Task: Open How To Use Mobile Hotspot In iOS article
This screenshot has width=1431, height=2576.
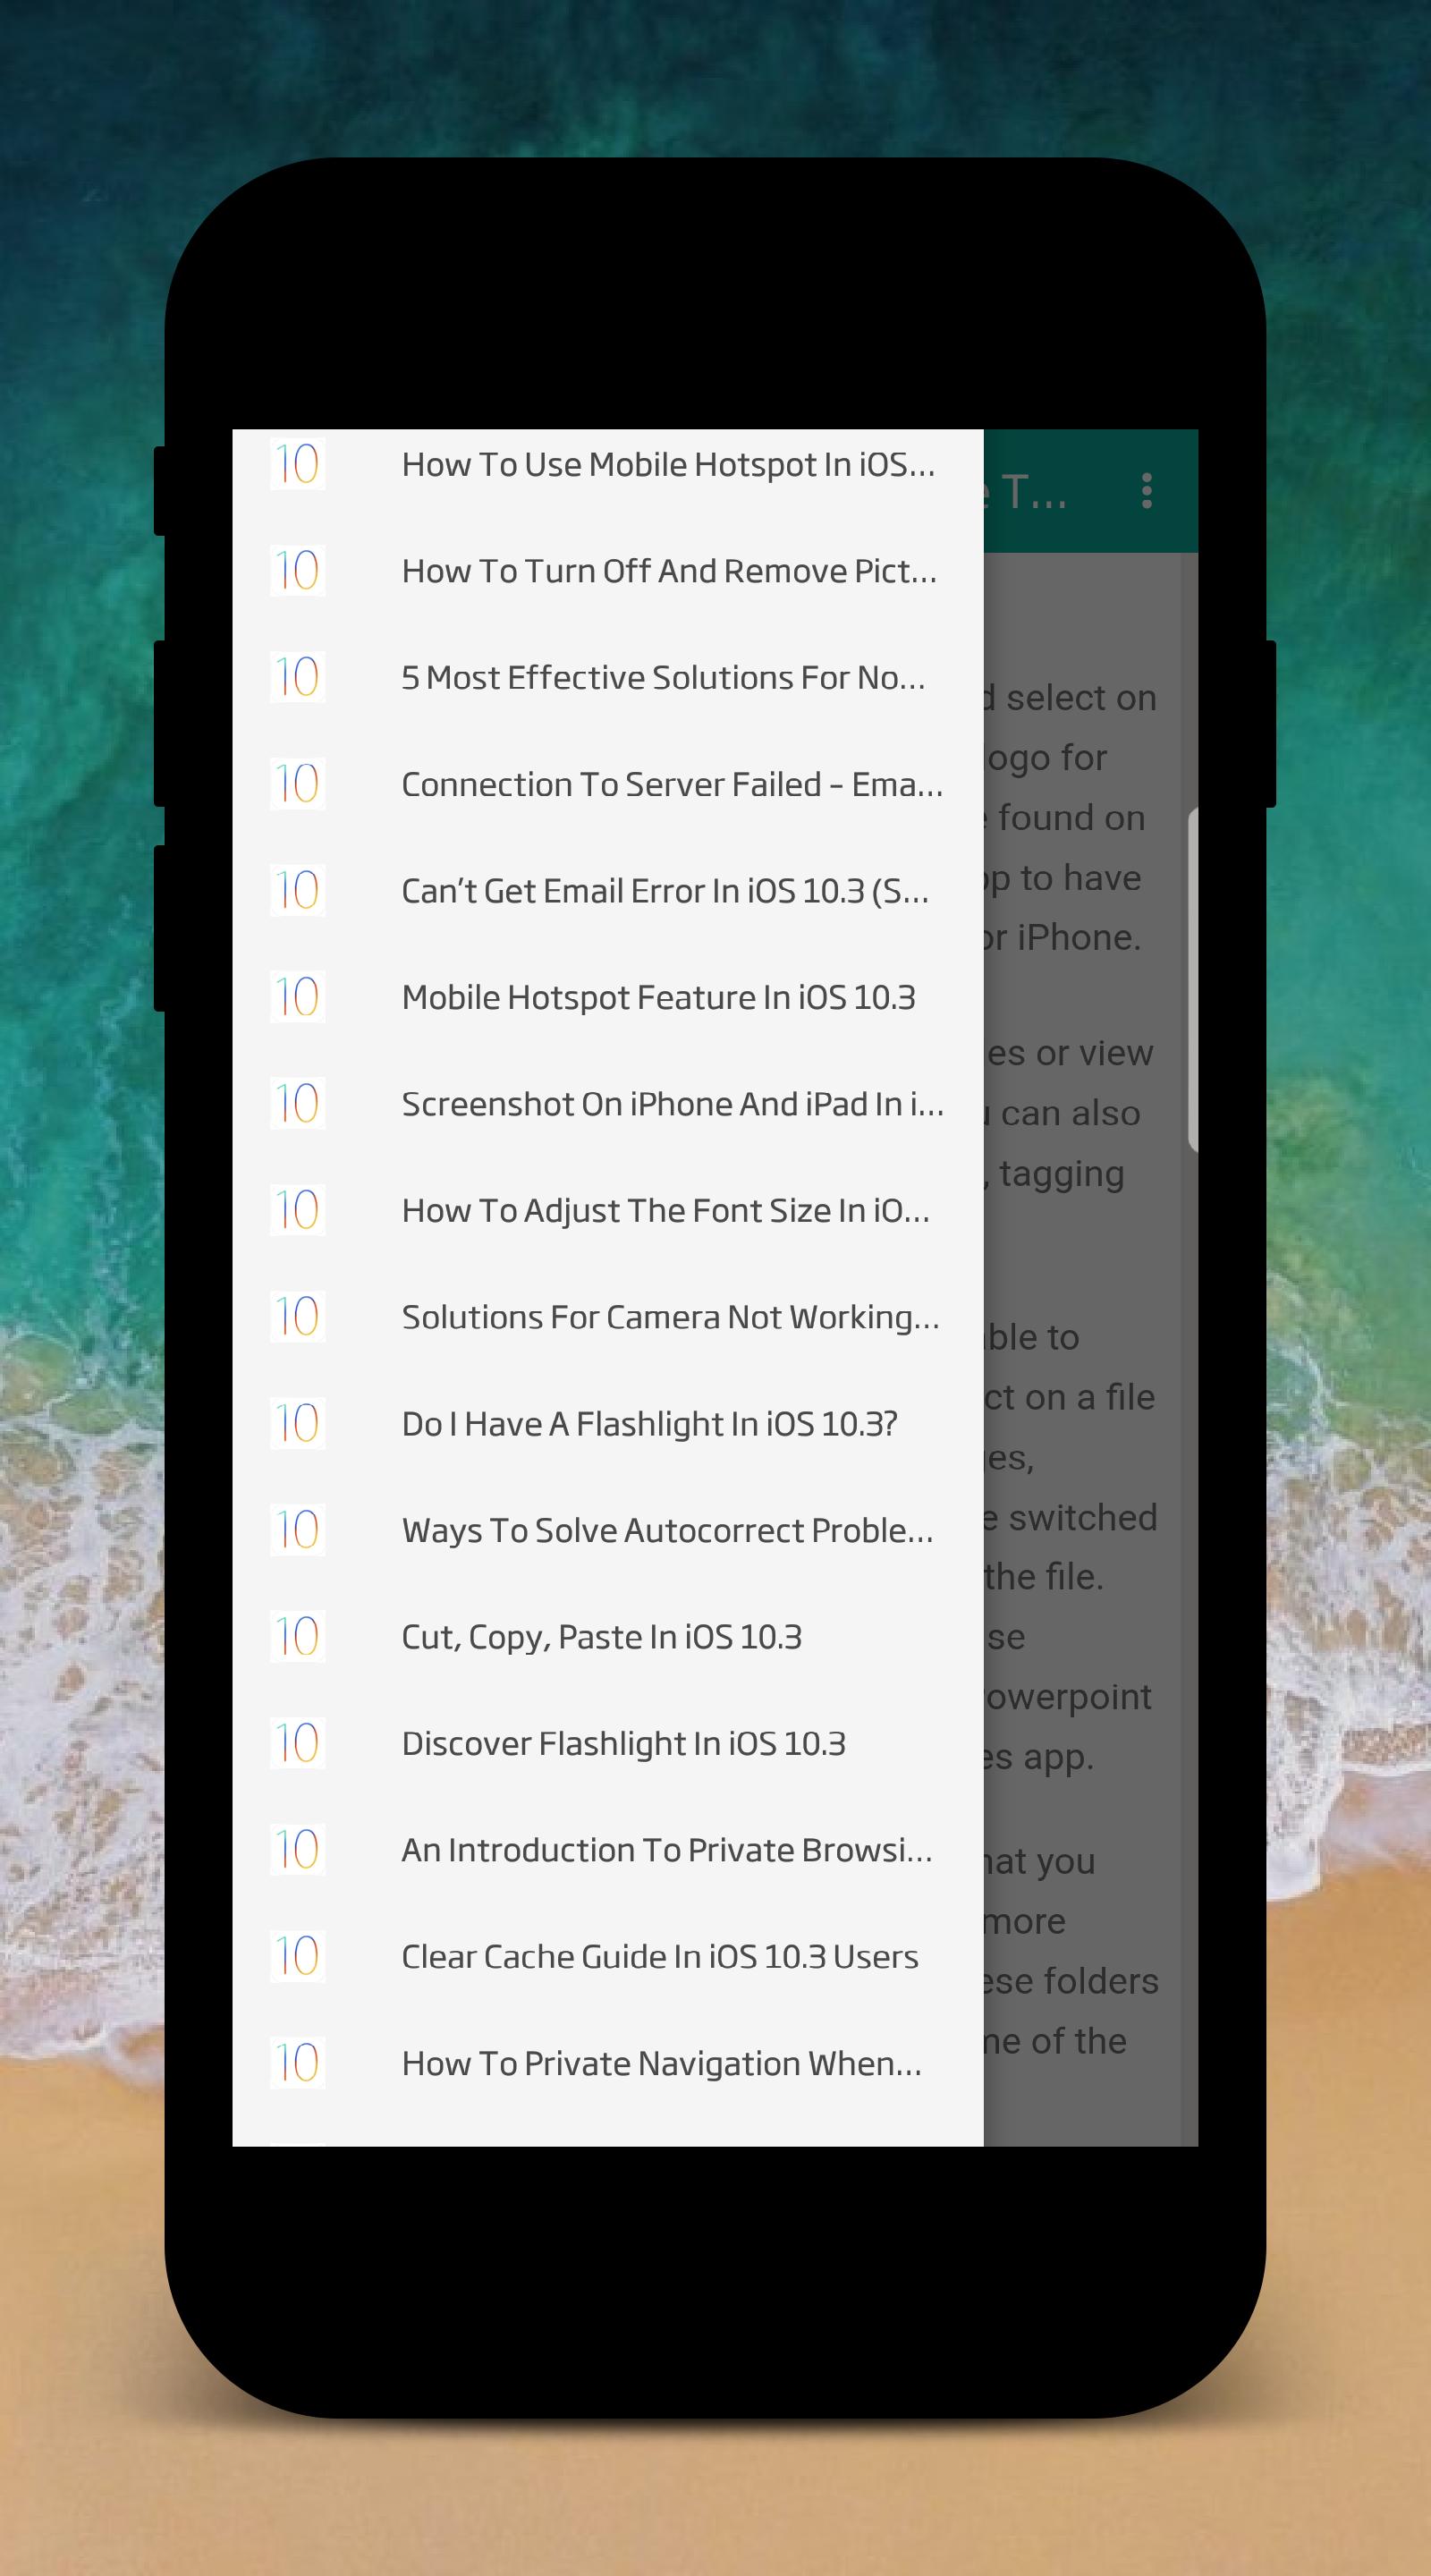Action: coord(608,464)
